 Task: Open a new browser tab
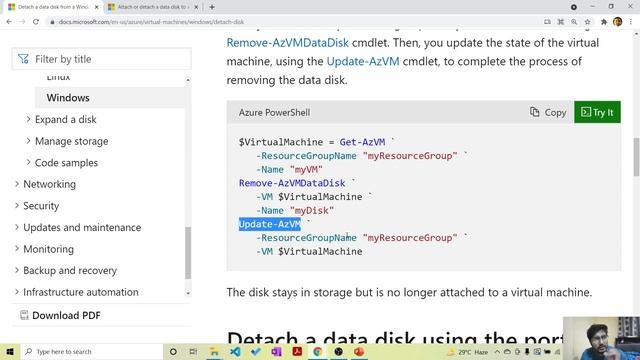(x=212, y=7)
